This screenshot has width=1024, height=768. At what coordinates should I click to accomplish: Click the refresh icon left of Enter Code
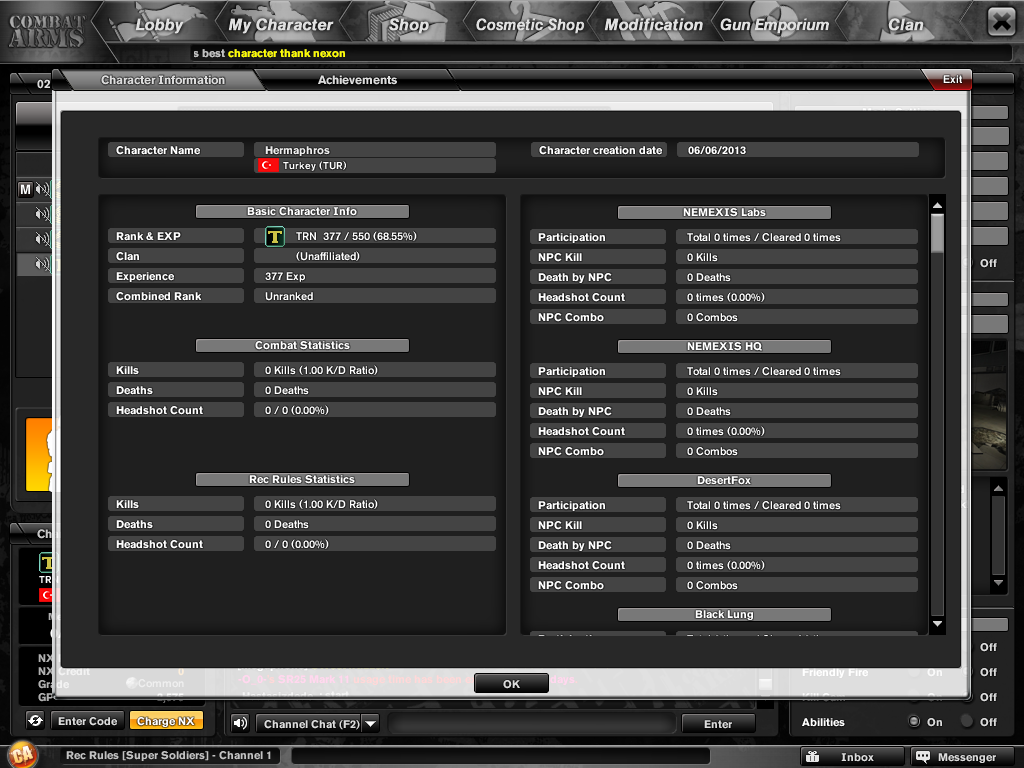[35, 720]
